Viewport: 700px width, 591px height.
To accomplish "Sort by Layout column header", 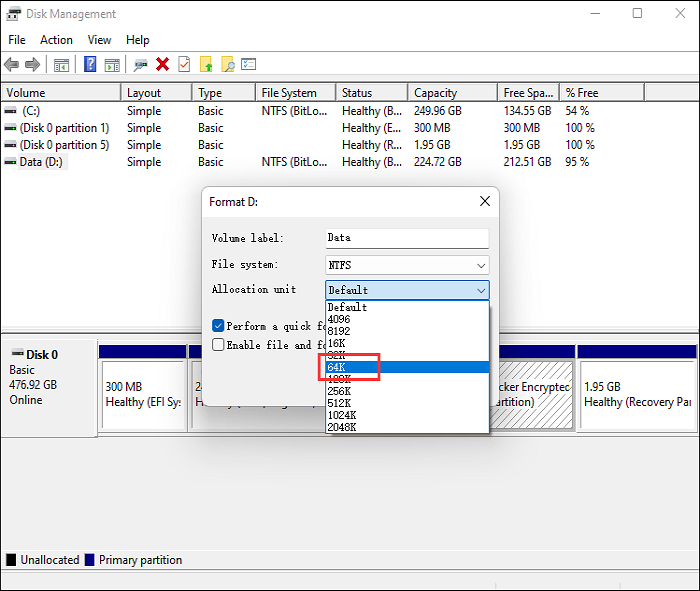I will point(157,92).
